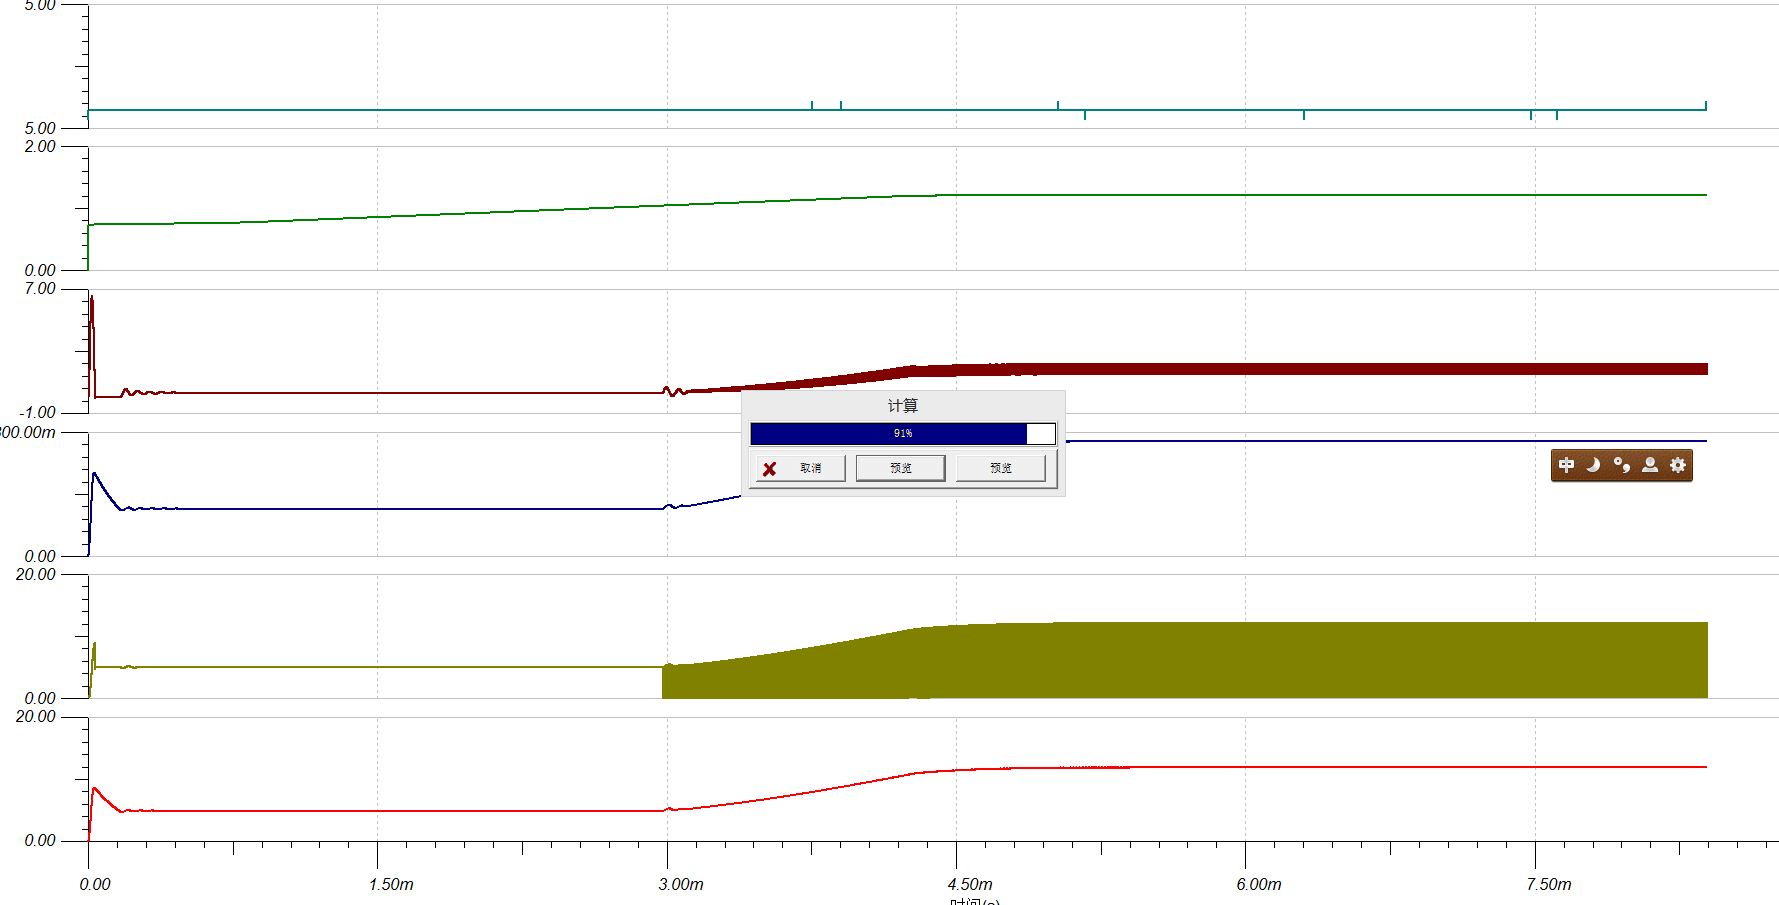Click the 7.00 y-axis label

pos(40,289)
